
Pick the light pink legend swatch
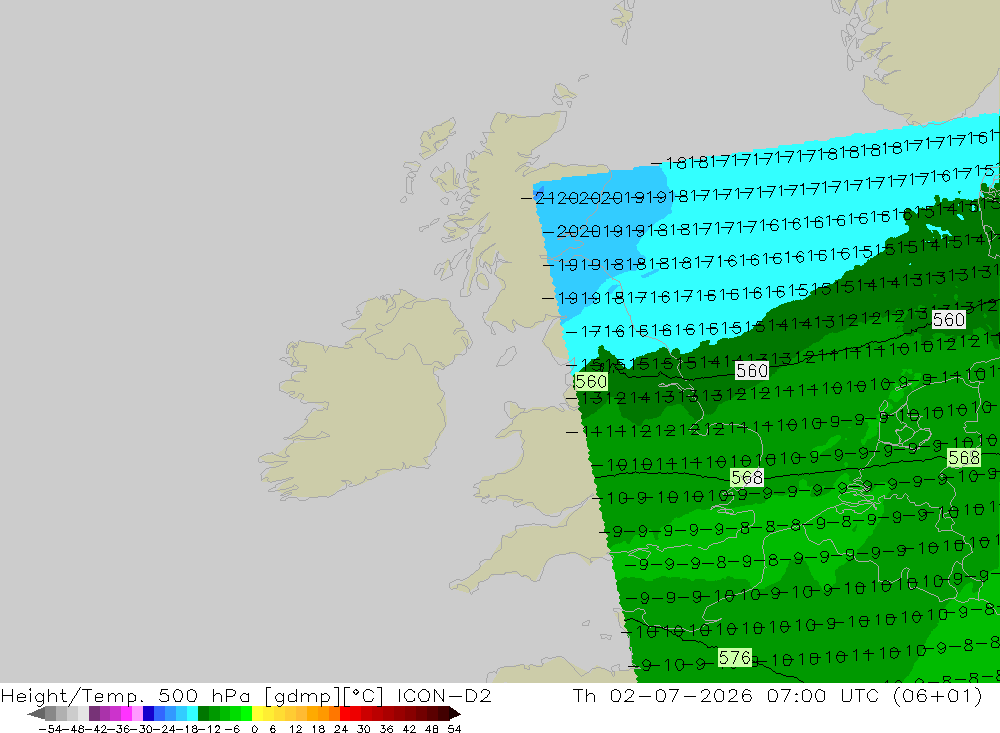point(138,714)
